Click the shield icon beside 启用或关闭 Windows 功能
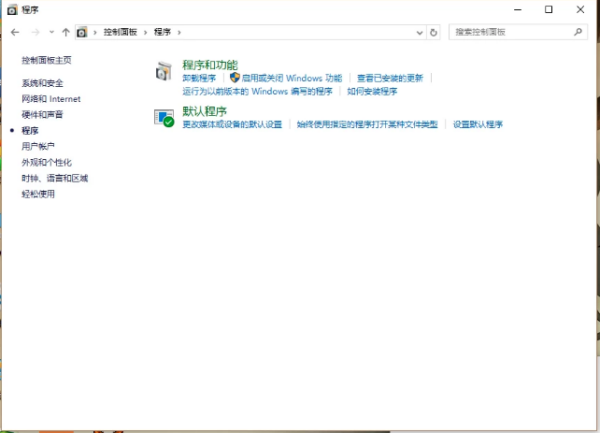This screenshot has height=433, width=600. point(235,78)
